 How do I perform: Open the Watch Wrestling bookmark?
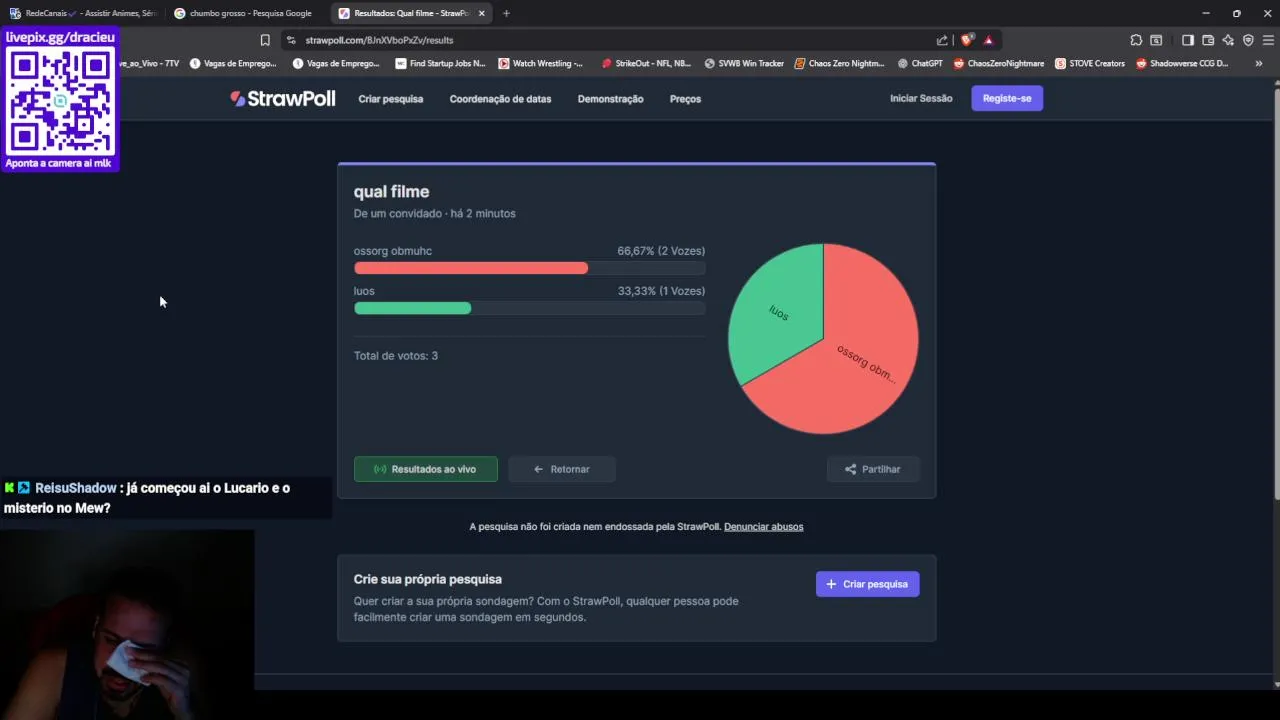coord(540,63)
